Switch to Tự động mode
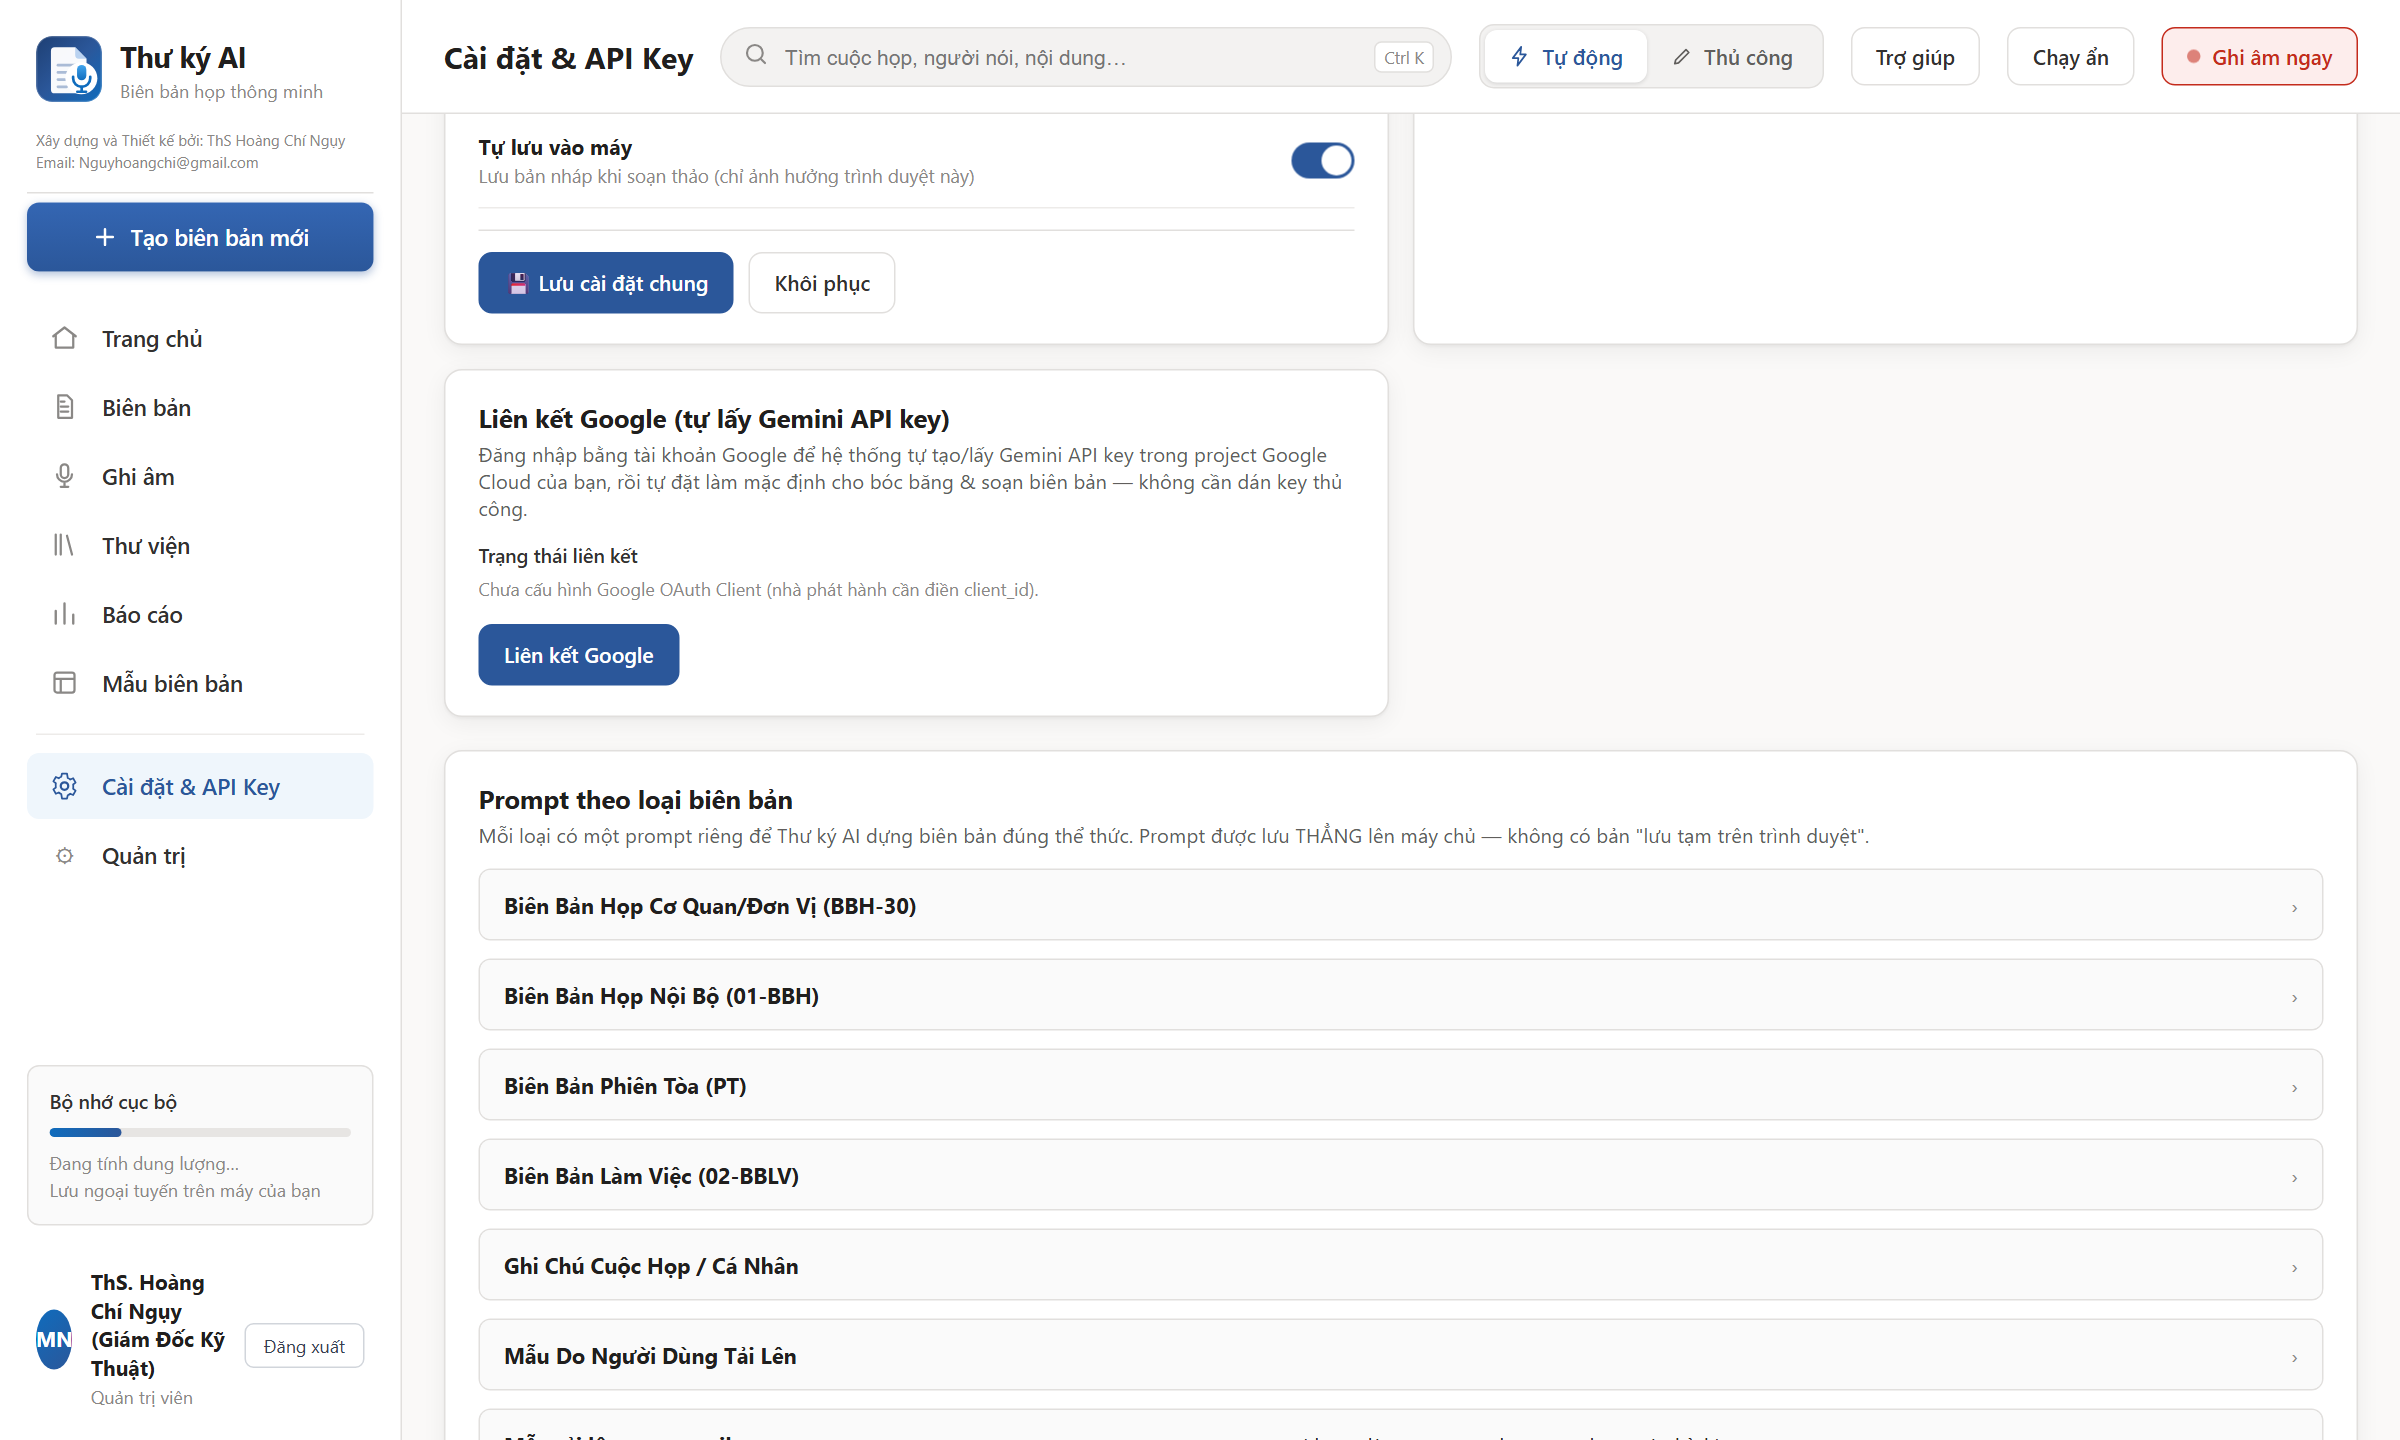Screen dimensions: 2400x1440 (1566, 57)
